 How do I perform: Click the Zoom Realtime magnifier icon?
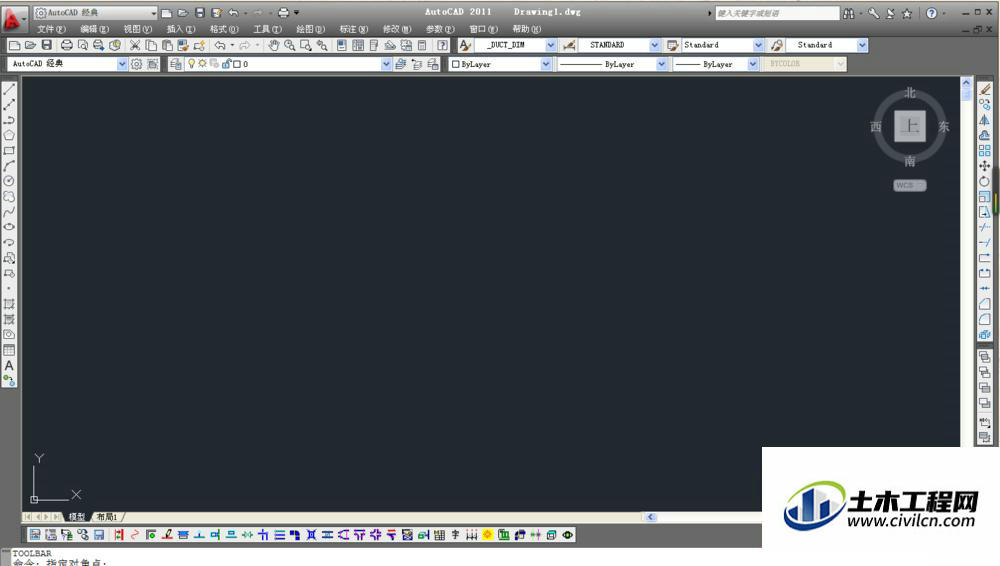tap(290, 45)
